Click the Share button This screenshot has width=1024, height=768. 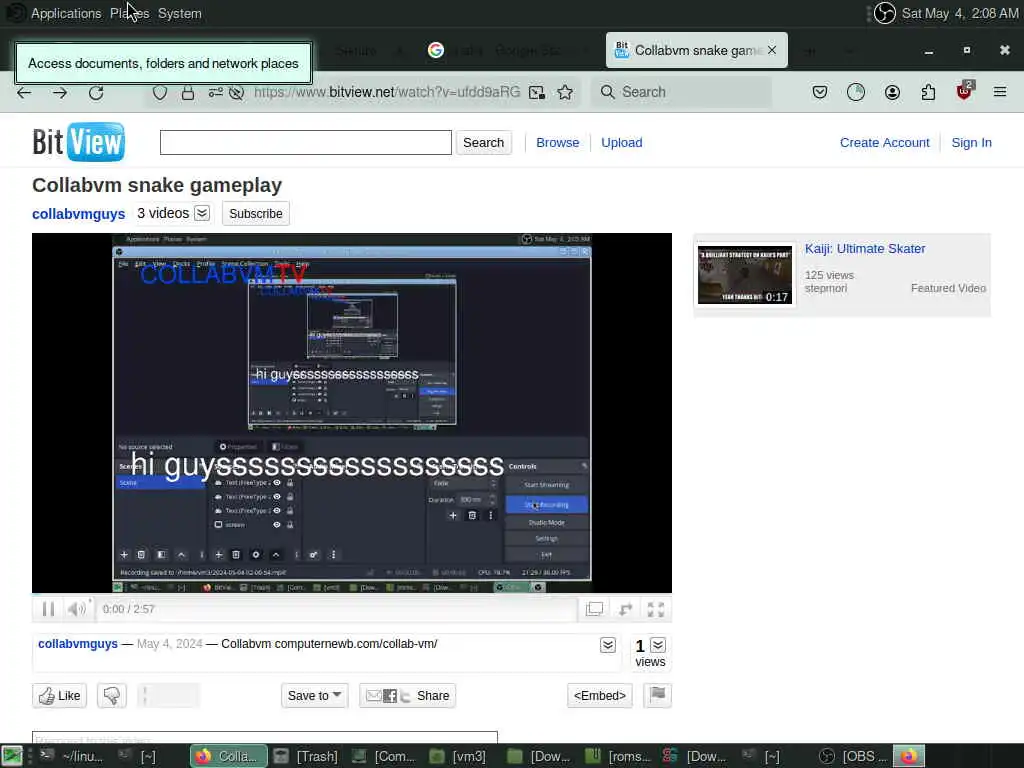[x=408, y=696]
